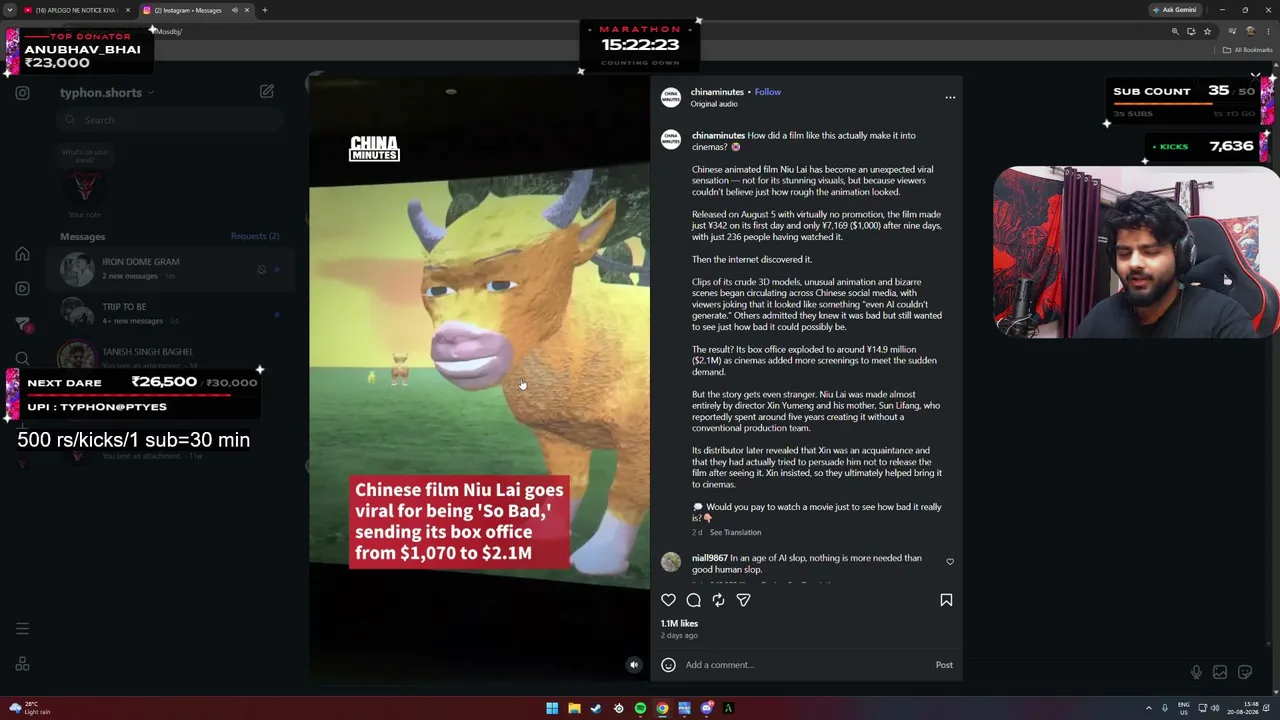Open the post's three-dot more options menu
The height and width of the screenshot is (720, 1280).
point(950,97)
